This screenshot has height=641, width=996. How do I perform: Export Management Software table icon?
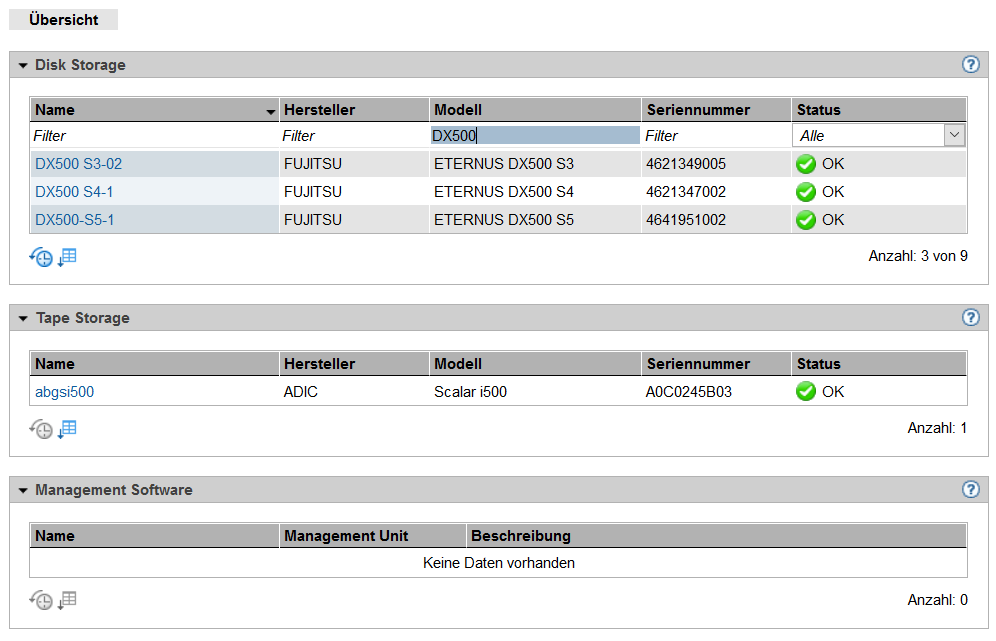(x=67, y=600)
